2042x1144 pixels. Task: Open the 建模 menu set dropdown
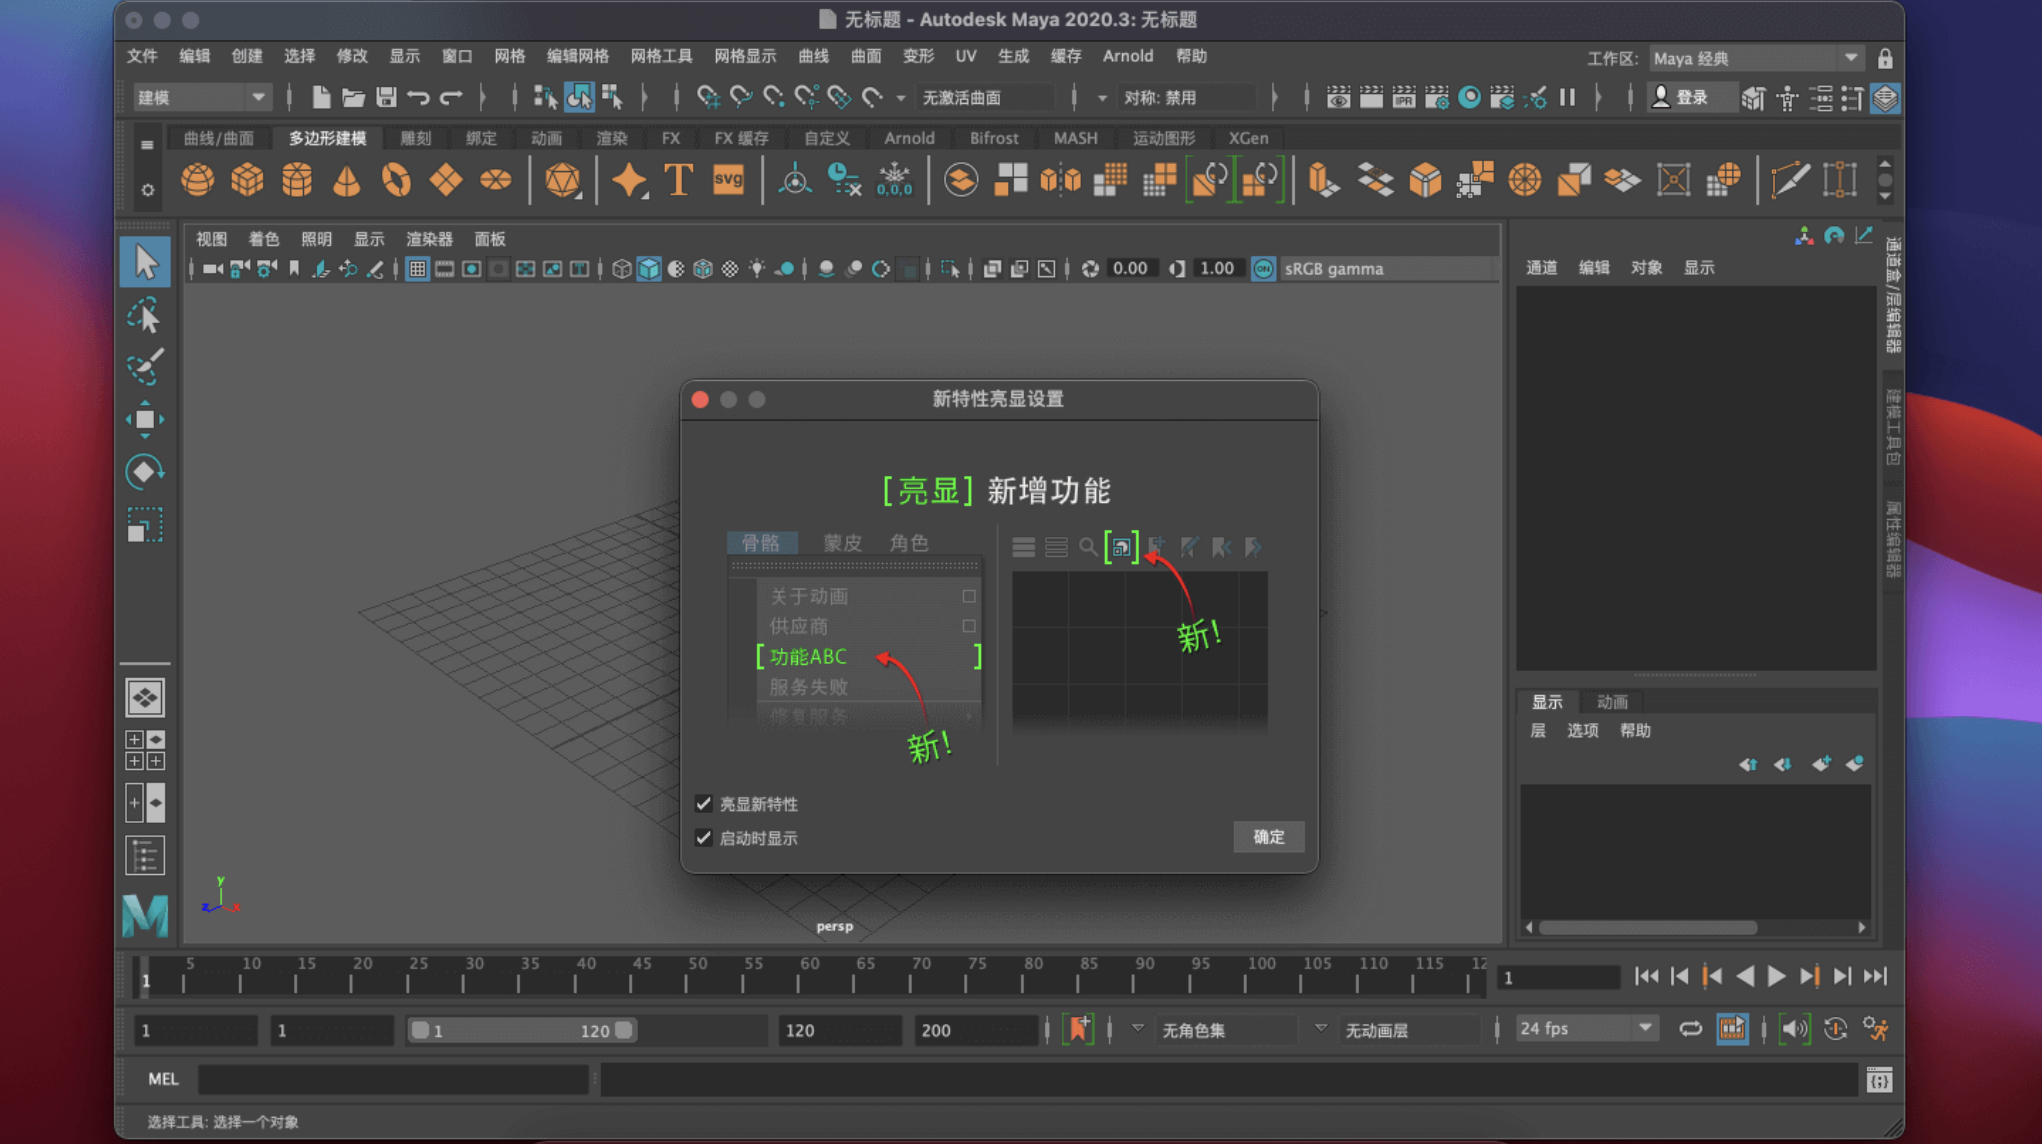[x=201, y=97]
